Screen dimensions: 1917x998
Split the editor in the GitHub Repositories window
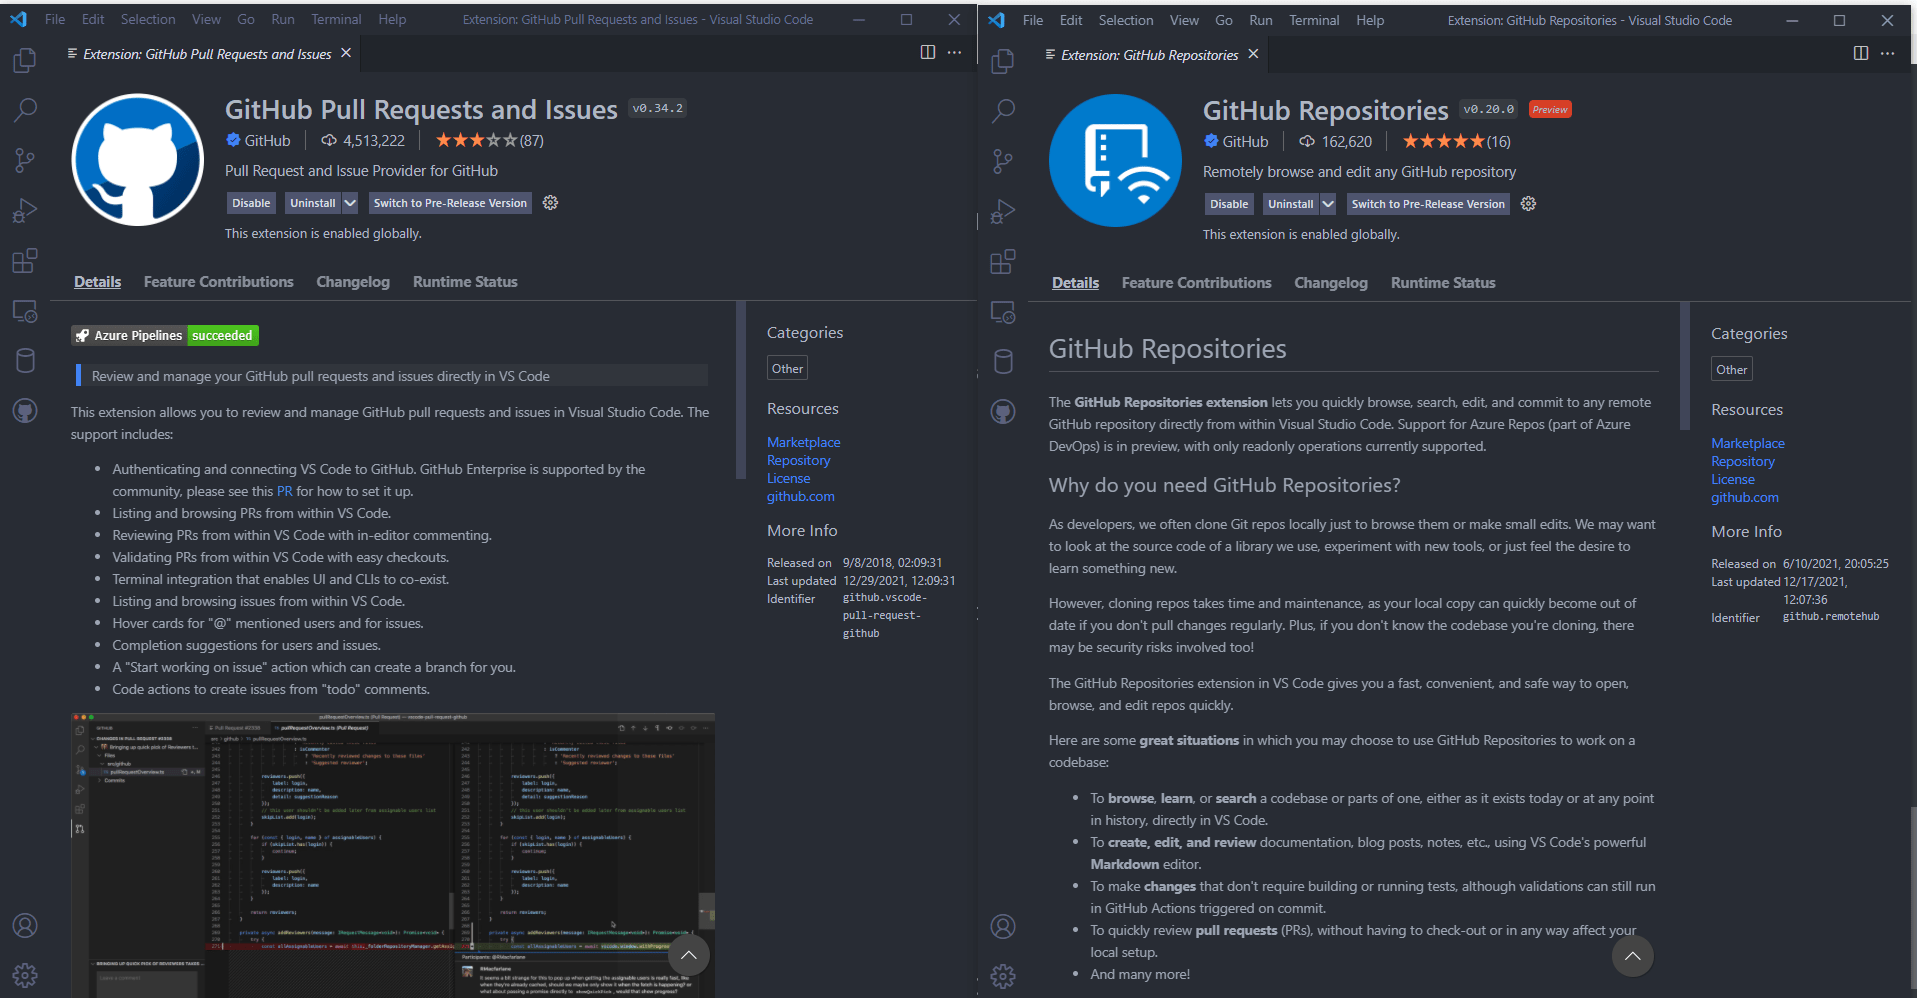(x=1861, y=53)
